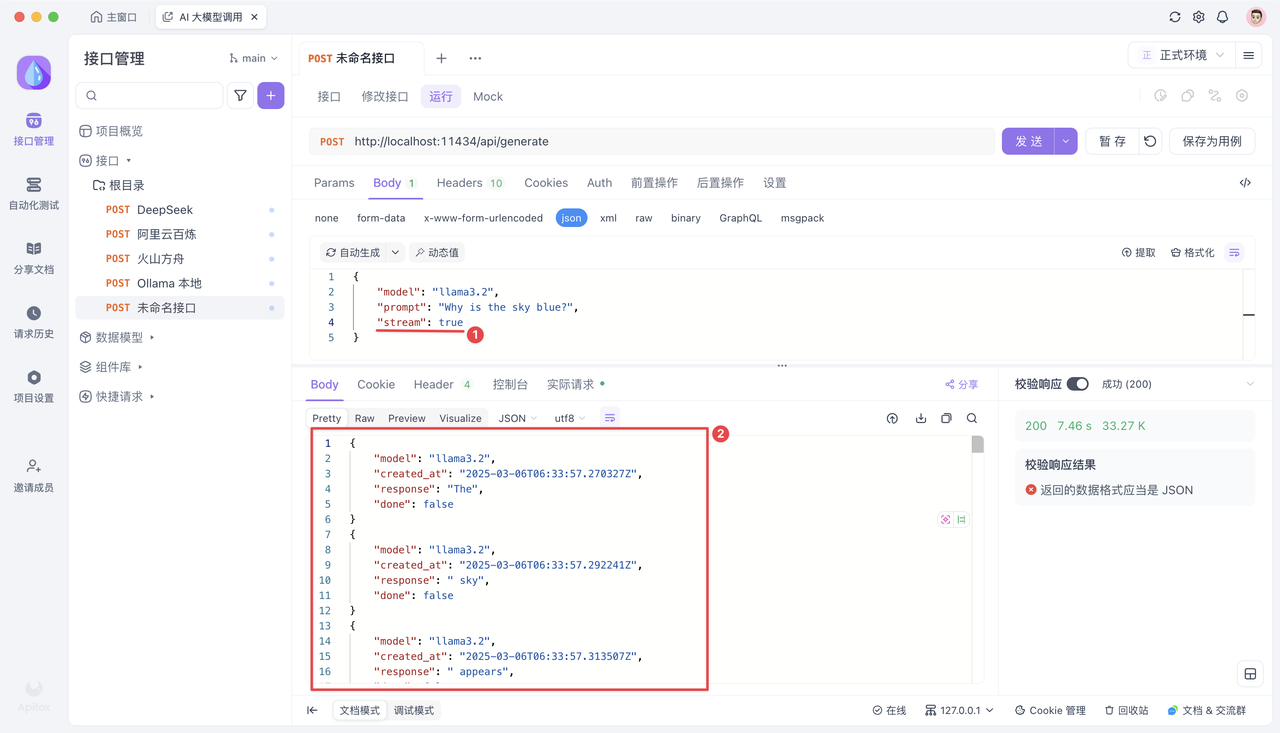The width and height of the screenshot is (1280, 733).
Task: Click the refresh icon in title bar
Action: [x=1175, y=17]
